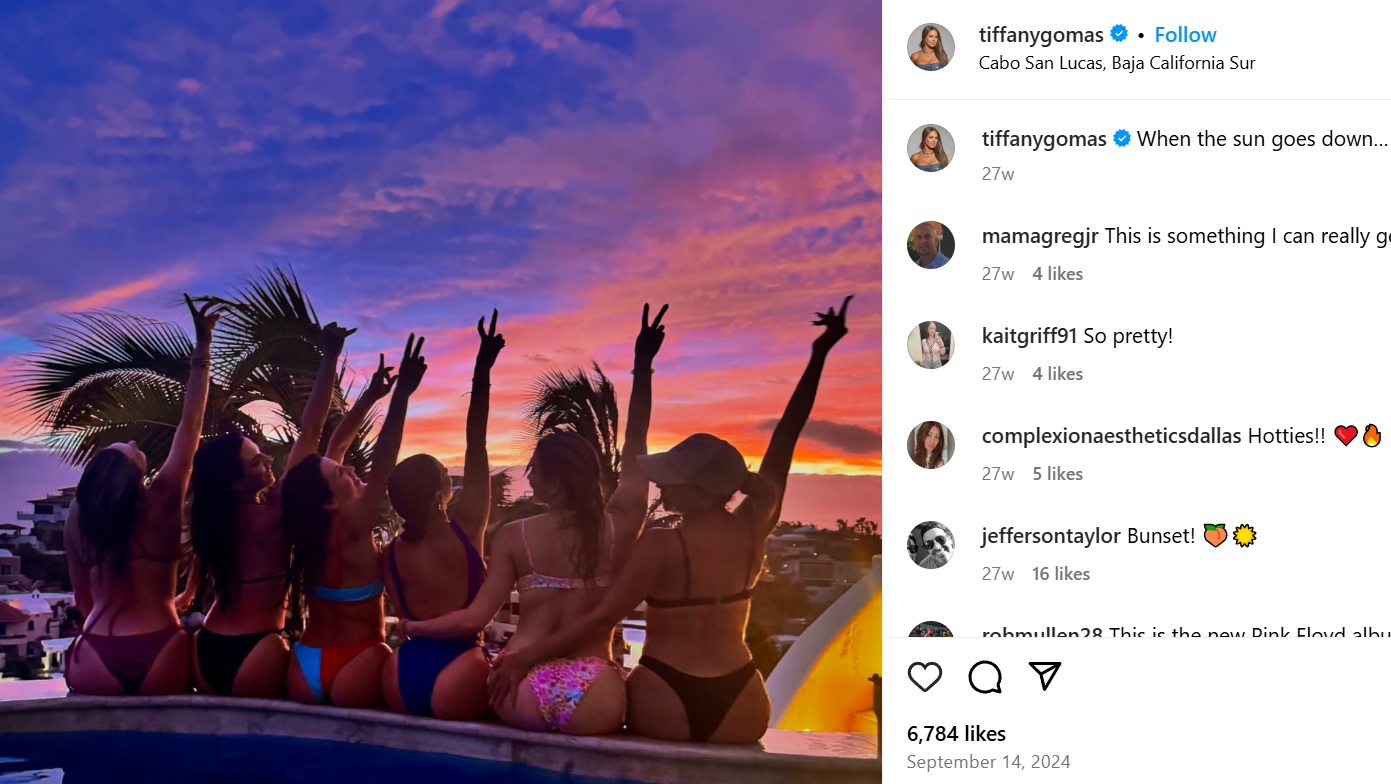Open tiffanygomas header profile picture
This screenshot has width=1391, height=784.
coord(931,47)
